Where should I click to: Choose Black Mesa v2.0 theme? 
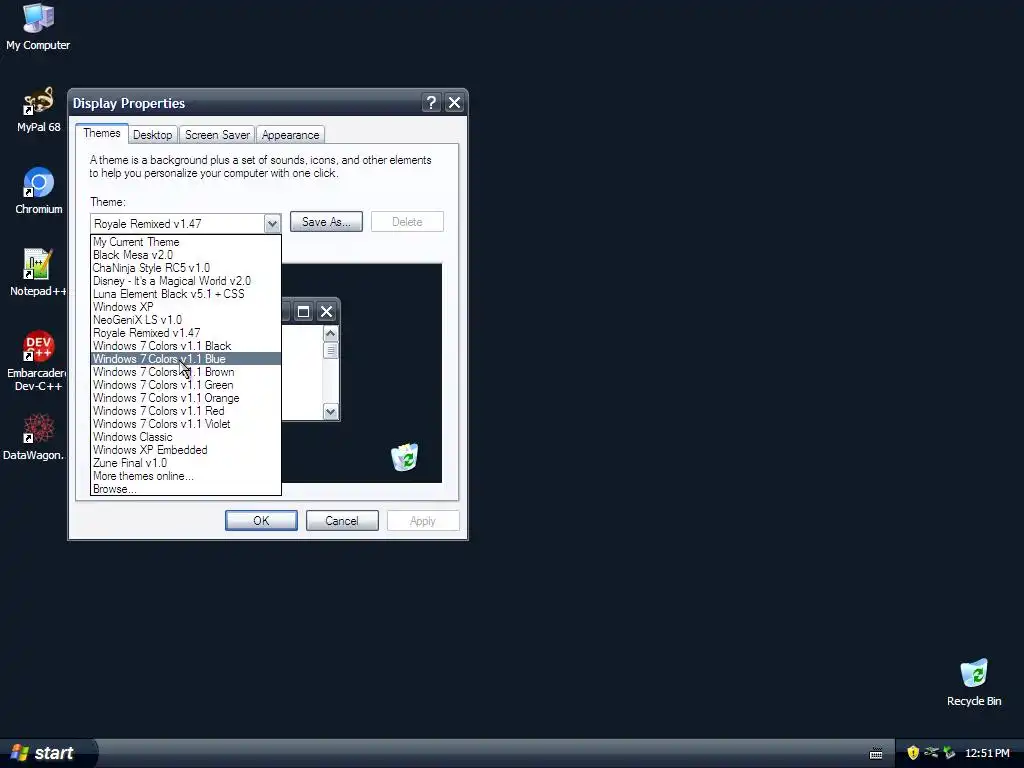pyautogui.click(x=186, y=255)
